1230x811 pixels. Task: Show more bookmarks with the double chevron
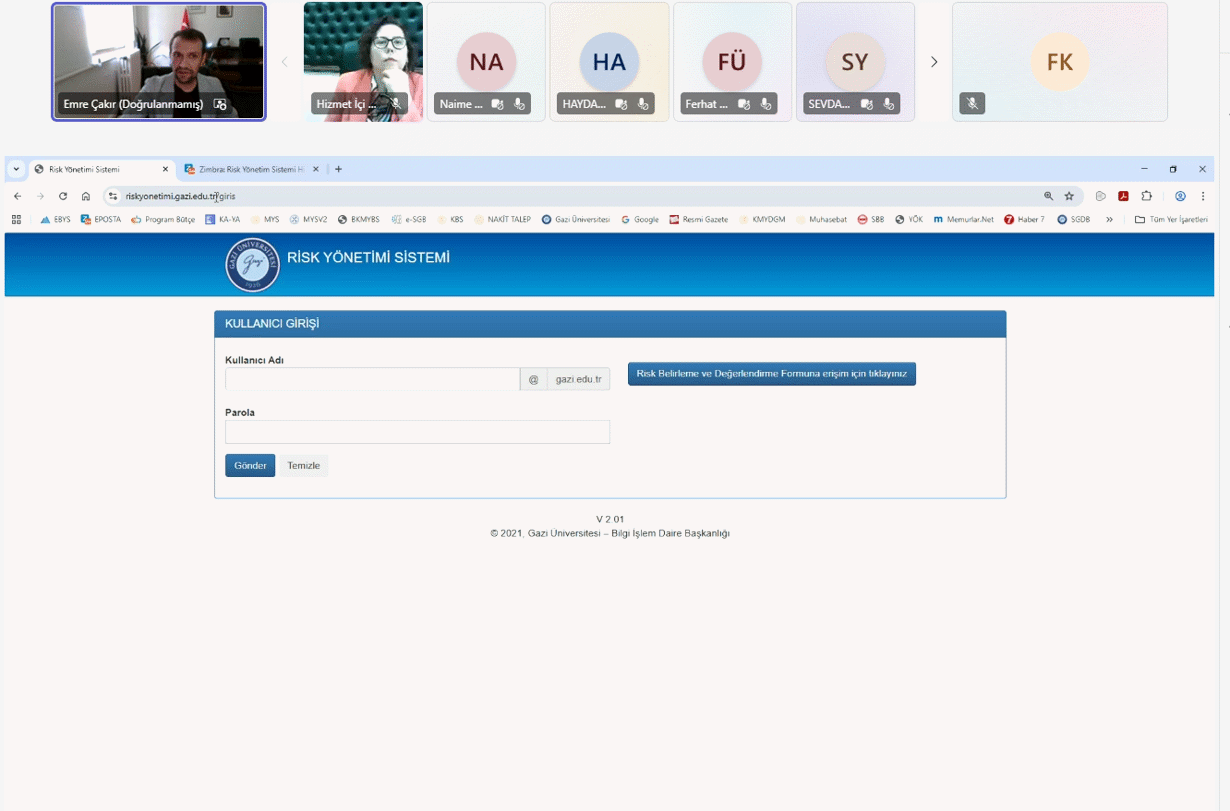(x=1109, y=220)
